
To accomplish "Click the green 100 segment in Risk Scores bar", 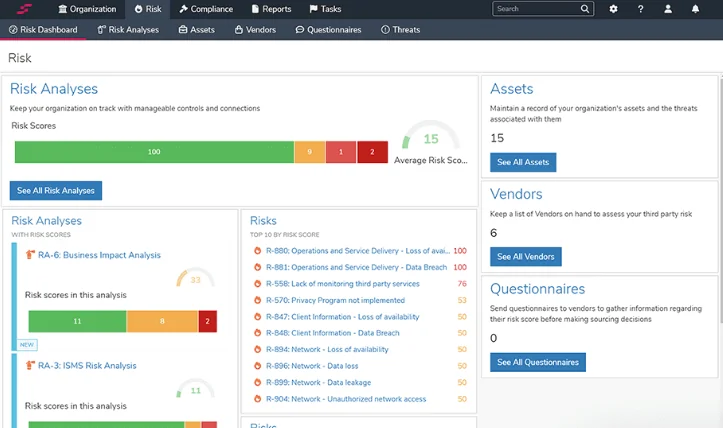I will click(x=154, y=152).
